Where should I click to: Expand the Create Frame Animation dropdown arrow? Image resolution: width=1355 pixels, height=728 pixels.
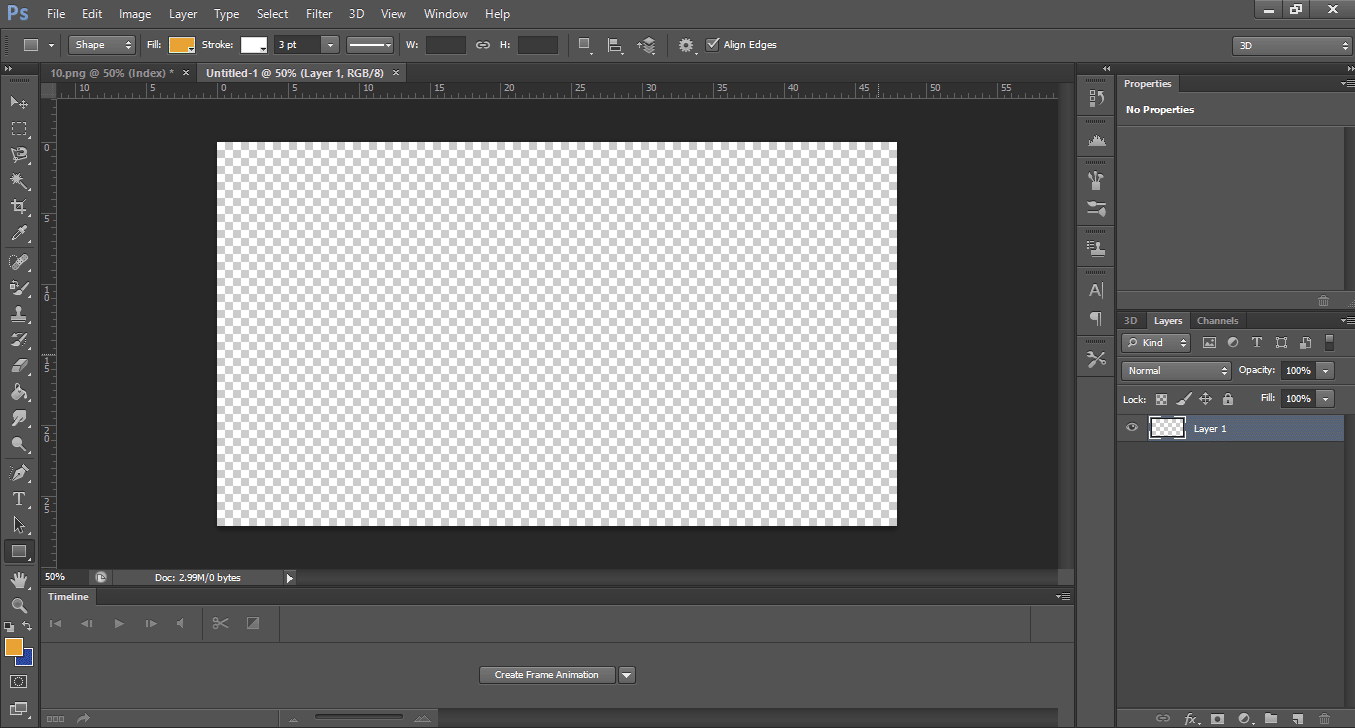627,675
